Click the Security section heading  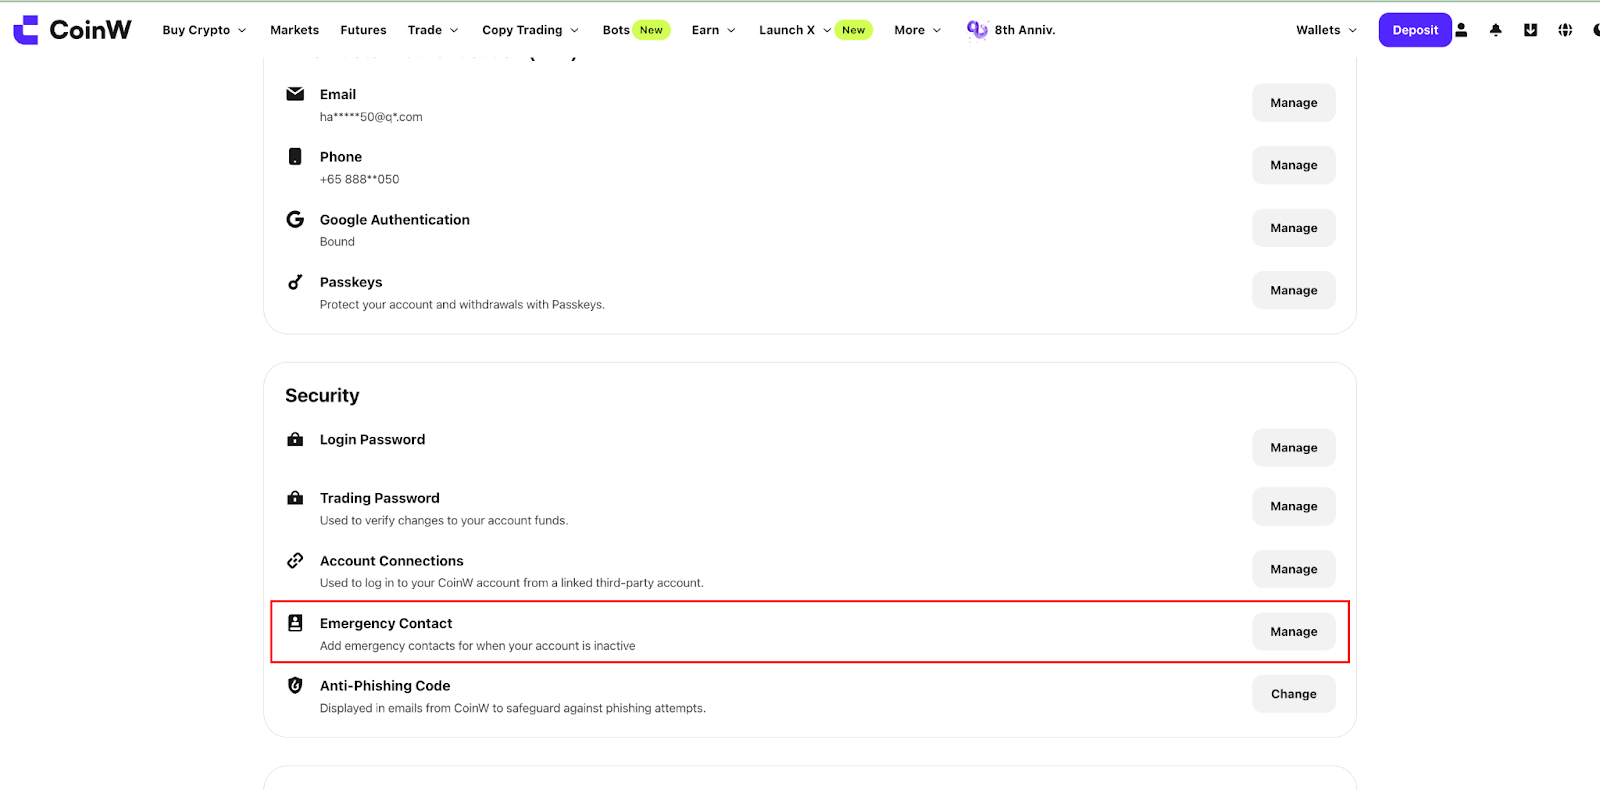click(x=322, y=396)
